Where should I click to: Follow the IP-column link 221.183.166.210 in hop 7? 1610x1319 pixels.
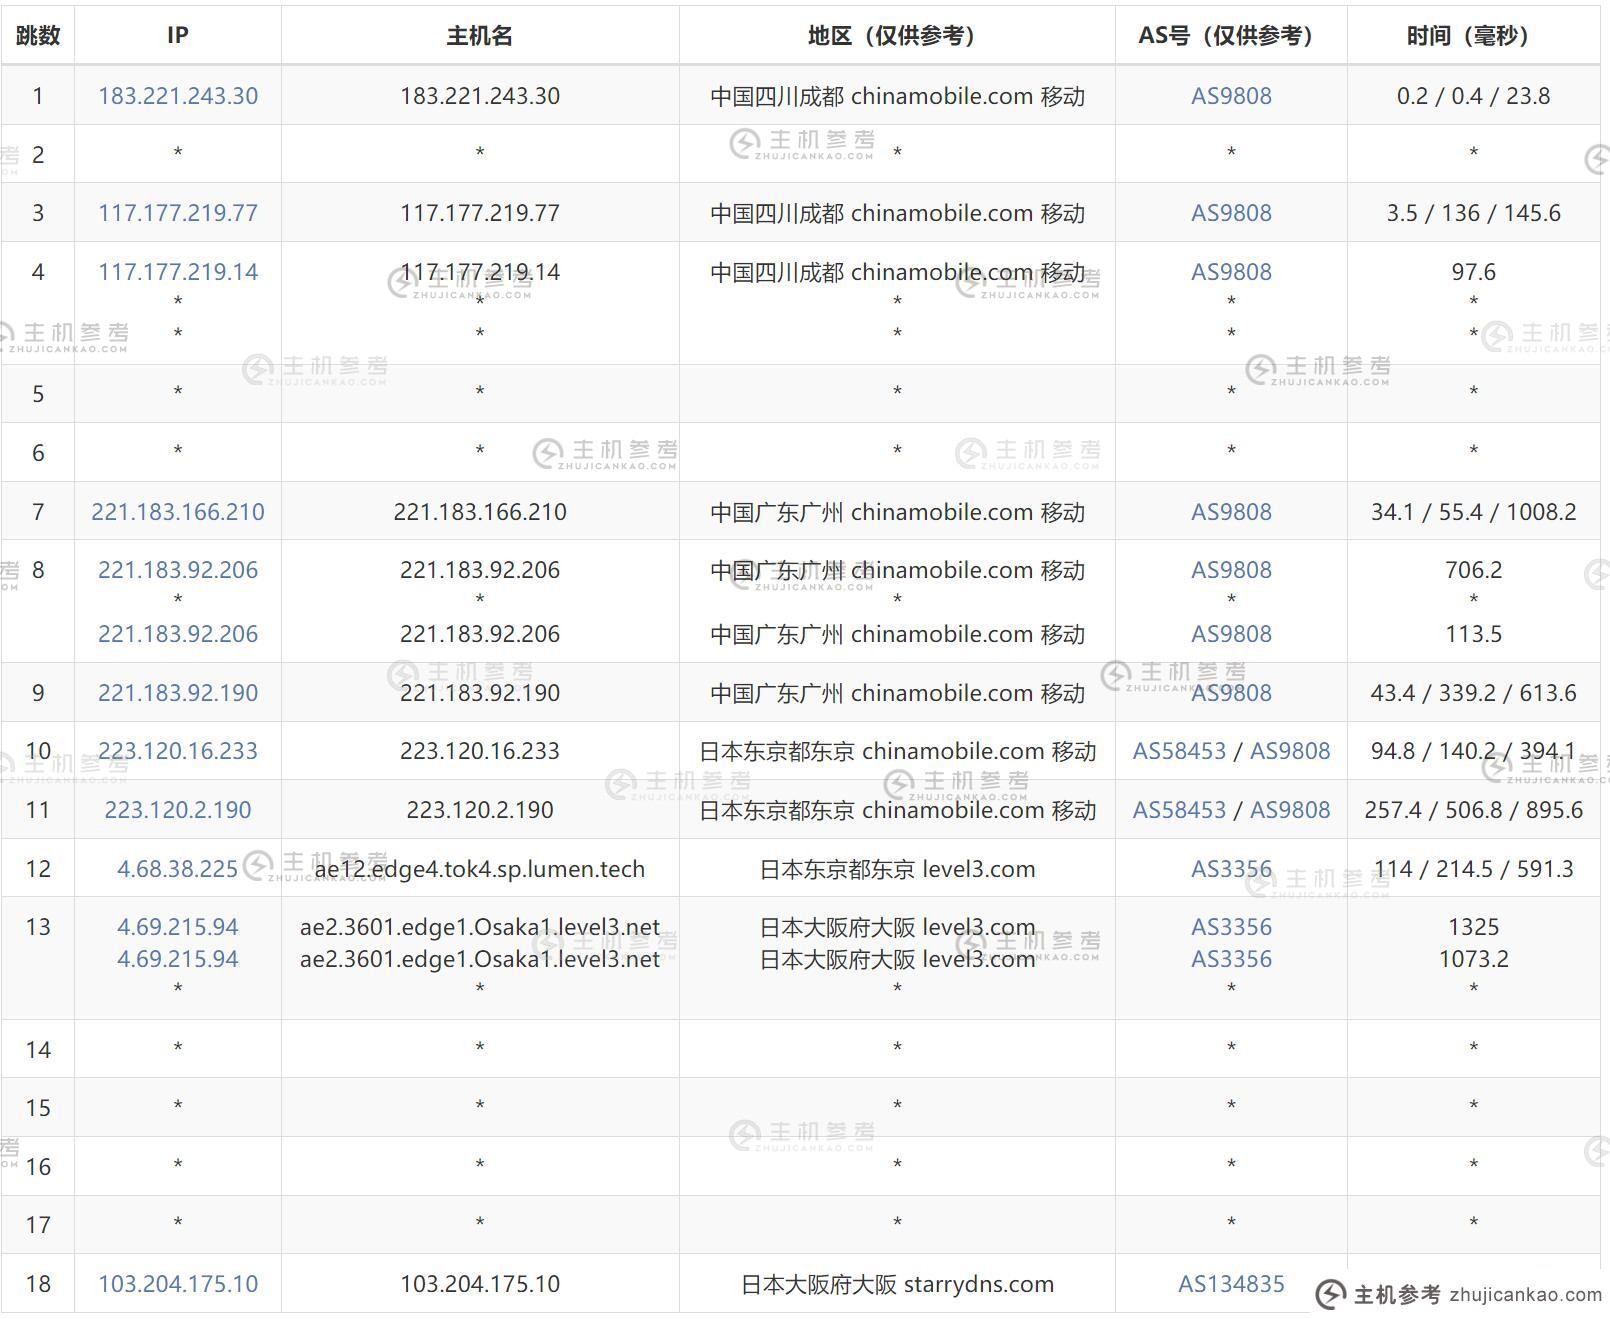tap(178, 512)
